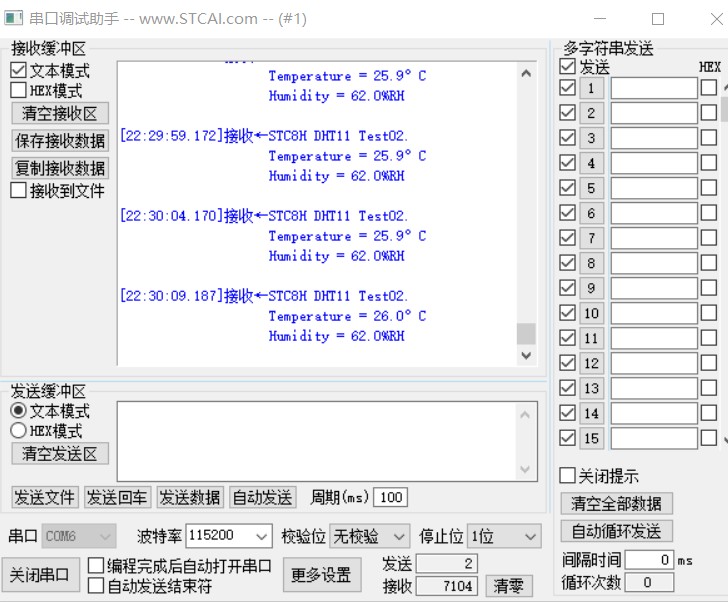Send string number 5 button
Viewport: 728px width, 602px height.
click(x=592, y=188)
